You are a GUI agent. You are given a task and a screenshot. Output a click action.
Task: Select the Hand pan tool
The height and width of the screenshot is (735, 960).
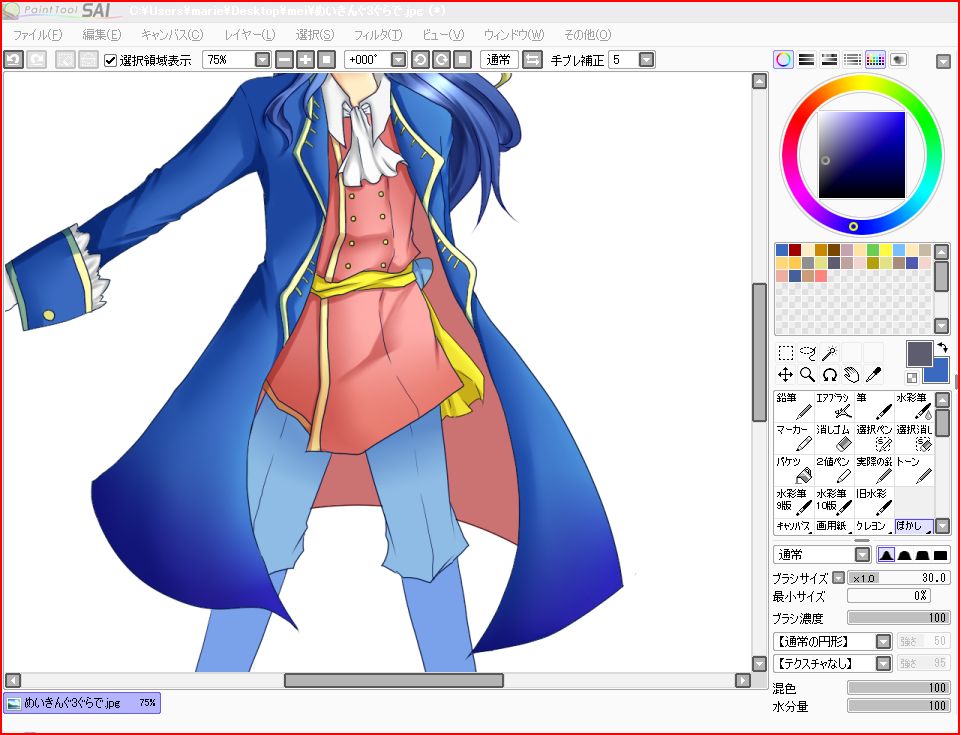tap(852, 374)
